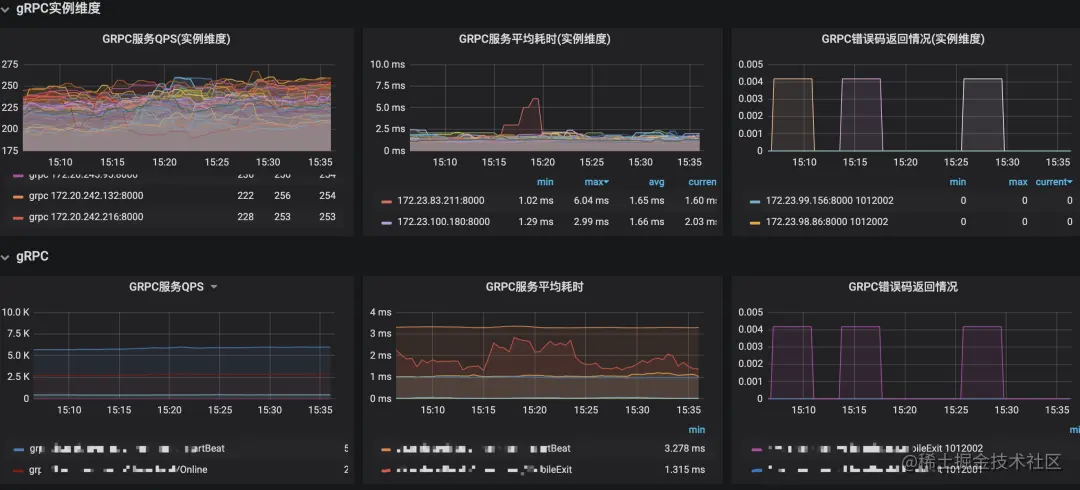Sort error-code legend by current column
The width and height of the screenshot is (1080, 490).
(x=1054, y=182)
